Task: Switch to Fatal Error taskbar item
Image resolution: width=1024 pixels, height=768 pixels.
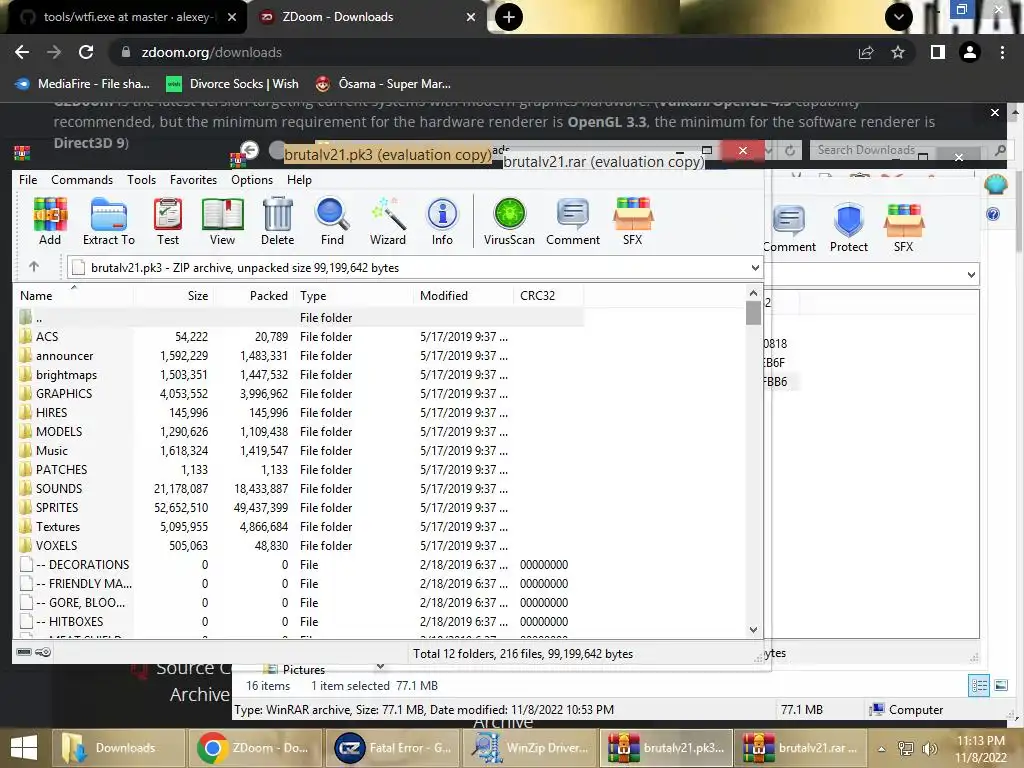Action: tap(392, 748)
